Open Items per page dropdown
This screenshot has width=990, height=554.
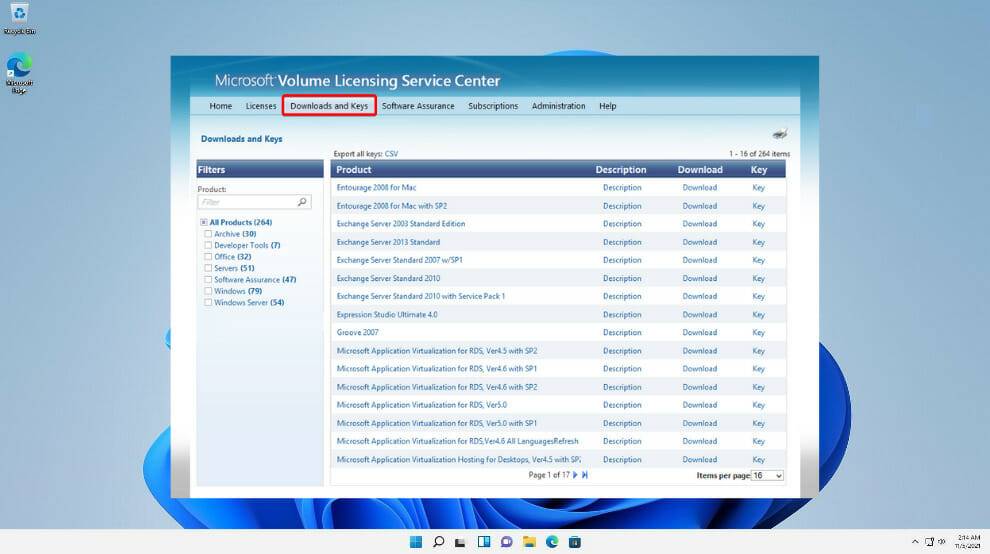767,476
